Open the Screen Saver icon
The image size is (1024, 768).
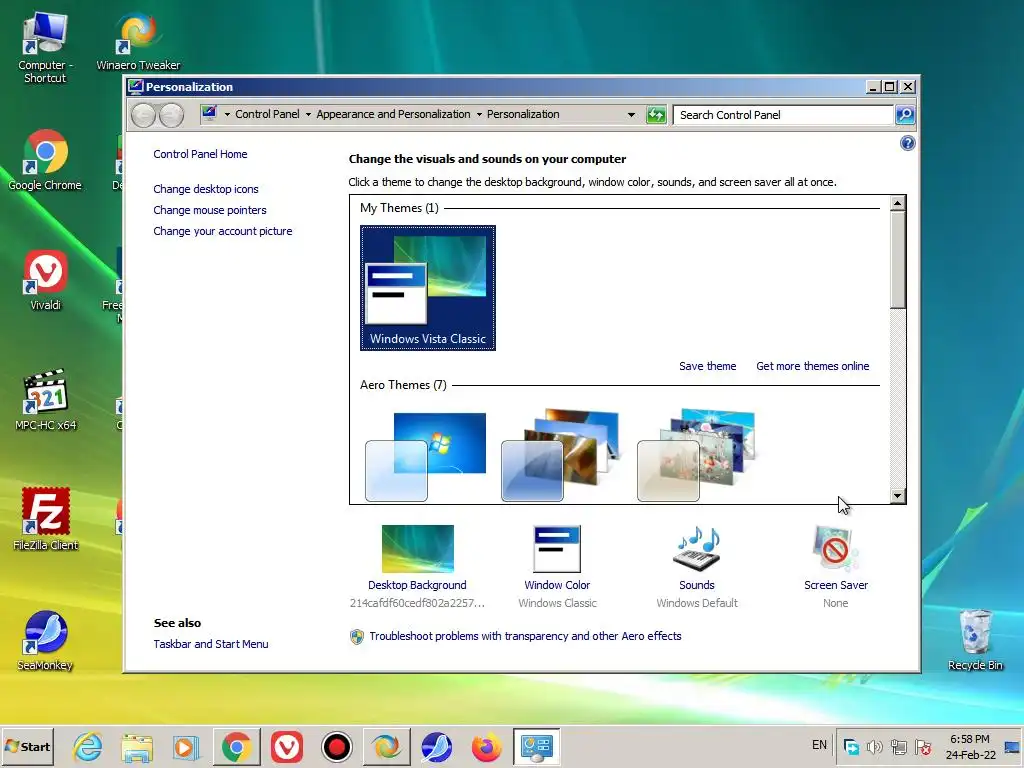tap(836, 549)
